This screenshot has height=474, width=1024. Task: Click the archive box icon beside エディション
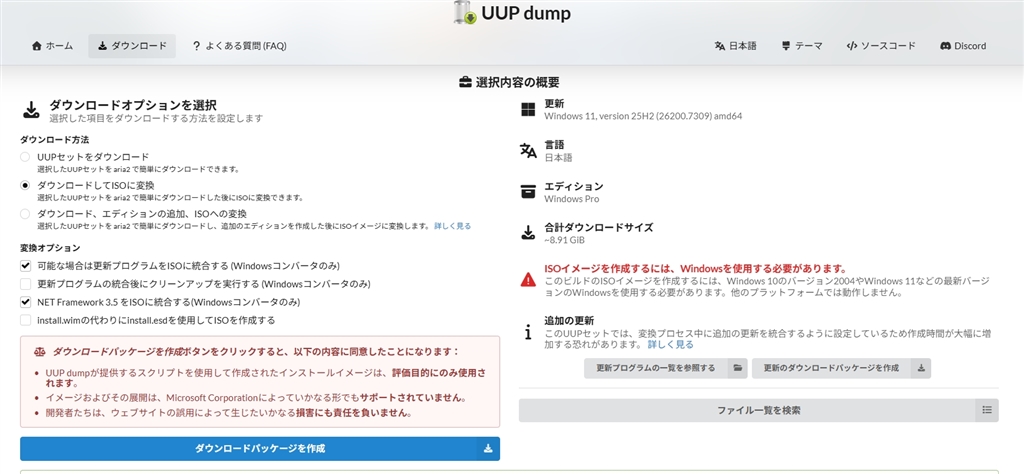coord(528,192)
